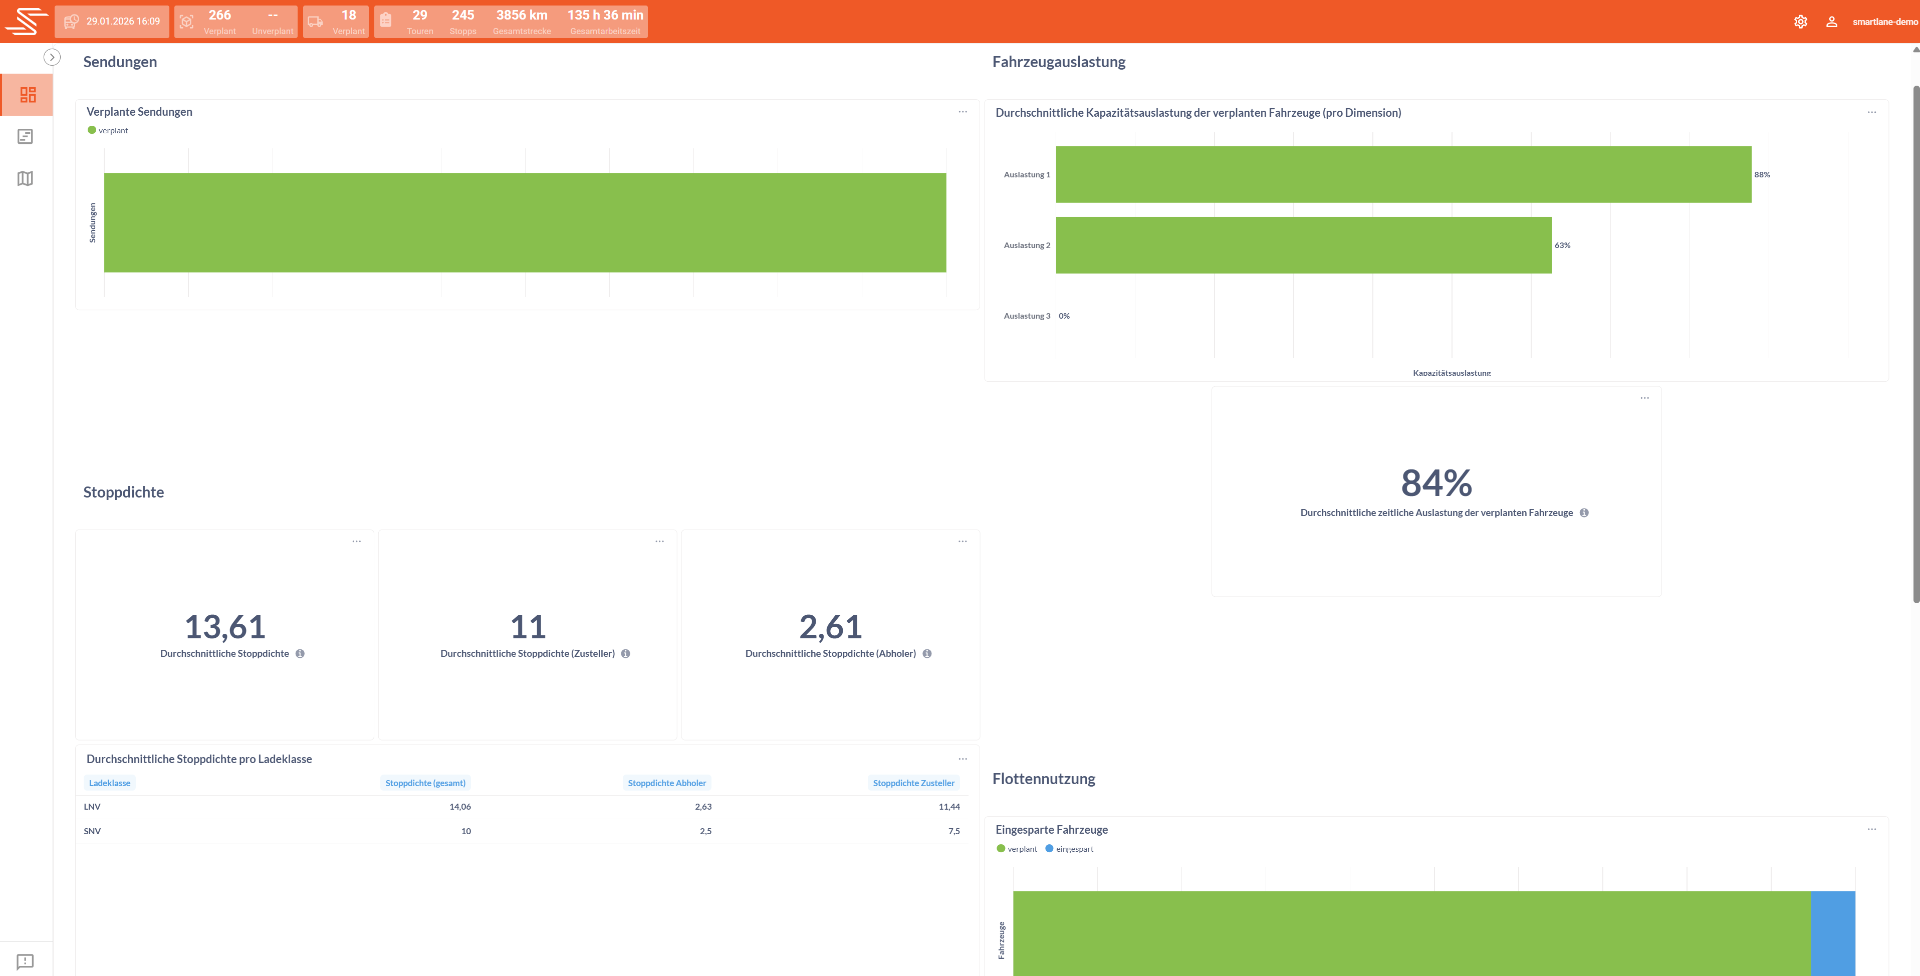Expand the sidebar with chevron arrow
The width and height of the screenshot is (1920, 976).
tap(52, 58)
